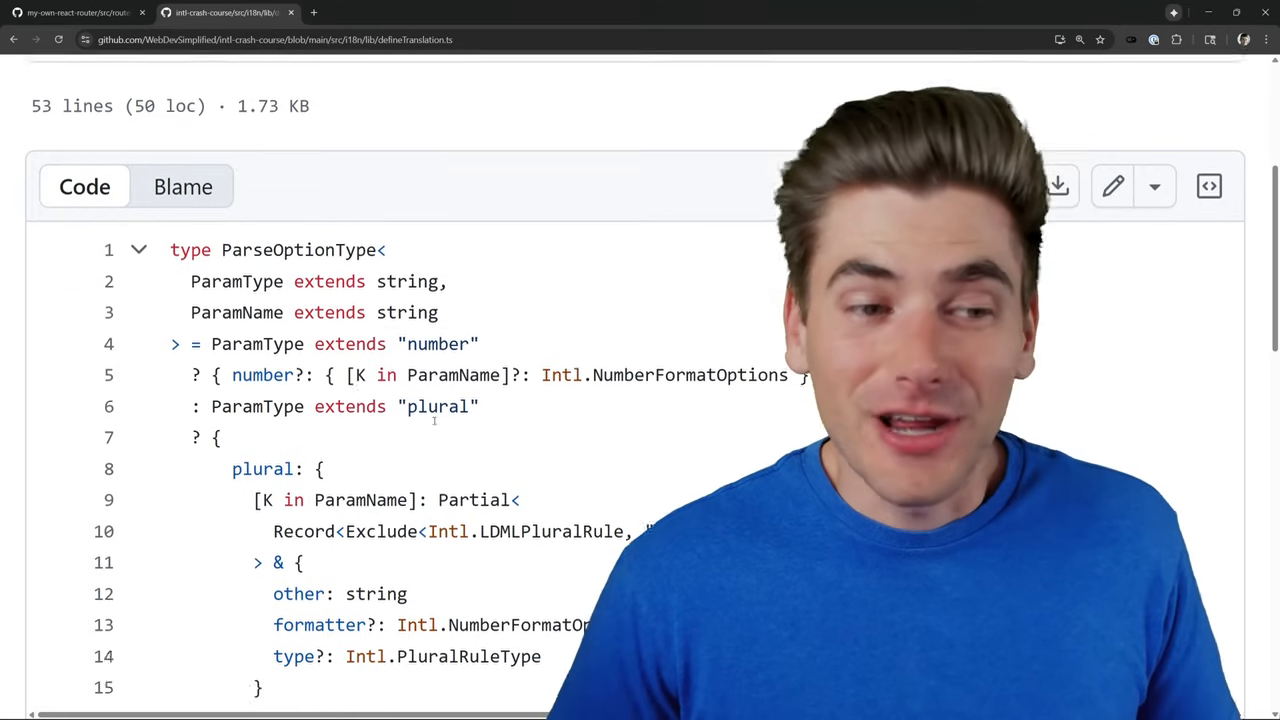
Task: Click line number 8
Action: (x=108, y=469)
